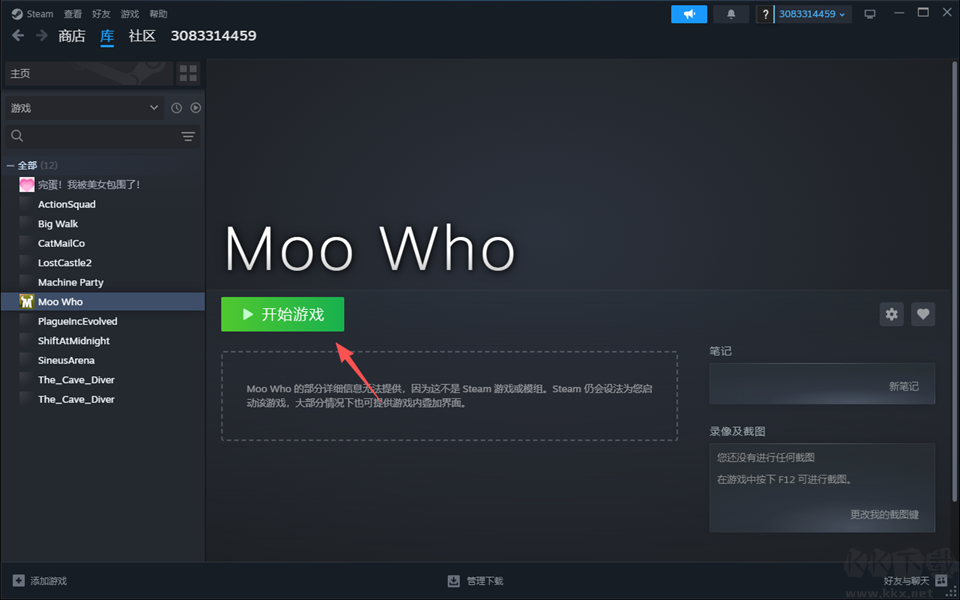Click the pink icon of 完蛋！我被美女包围了！
Screen dimensions: 960x600
[26, 184]
